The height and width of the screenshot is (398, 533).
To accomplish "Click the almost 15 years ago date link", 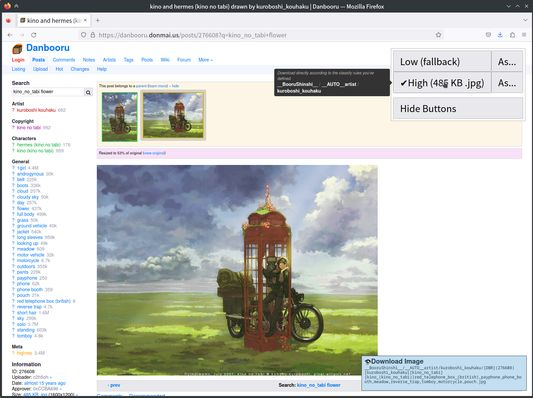I will (45, 383).
